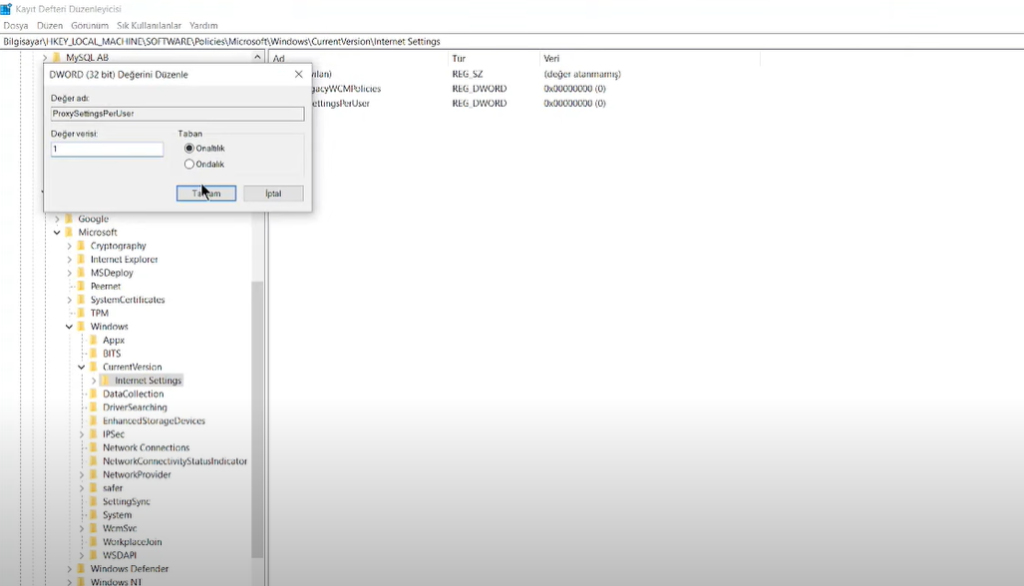Close the DWORD edit dialog
This screenshot has height=586, width=1024.
coord(298,74)
